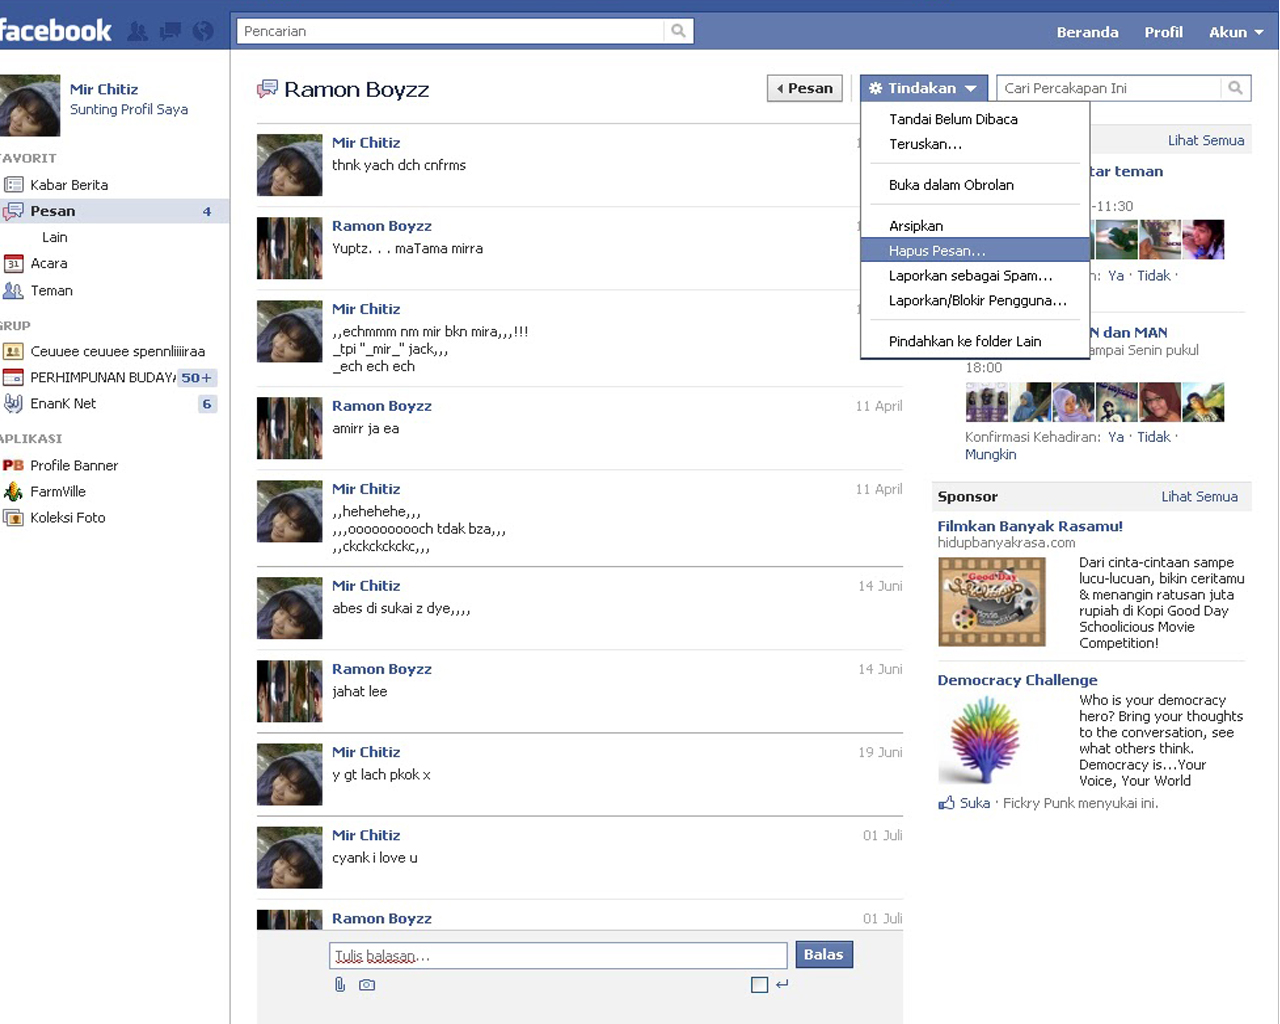
Task: Click magnifier in Cari Percakapan Ini box
Action: pyautogui.click(x=1235, y=88)
